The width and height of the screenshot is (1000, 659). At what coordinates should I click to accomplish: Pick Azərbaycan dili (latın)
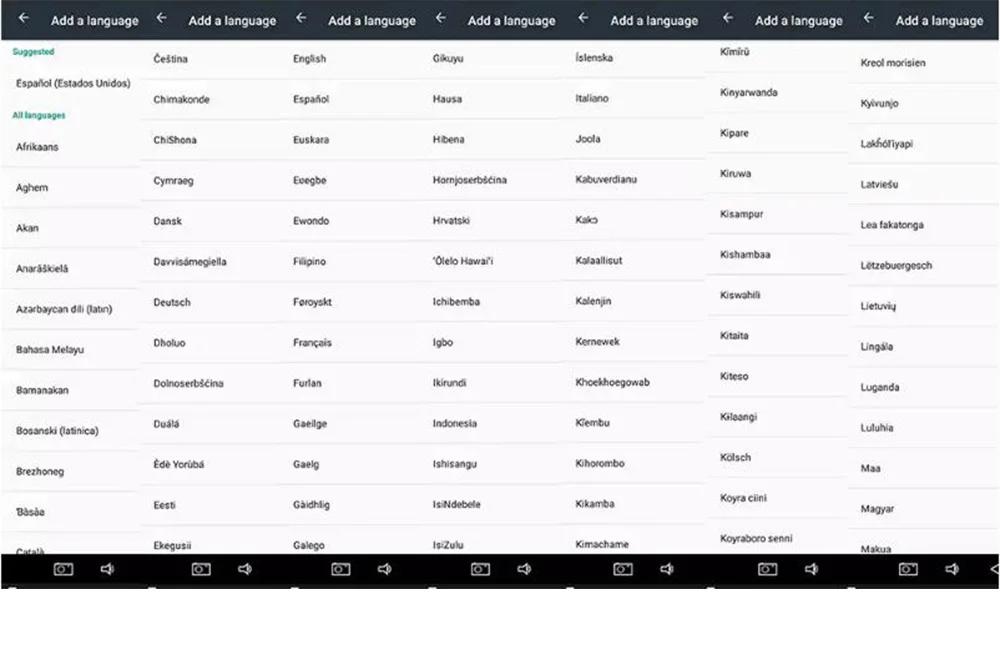tap(70, 309)
